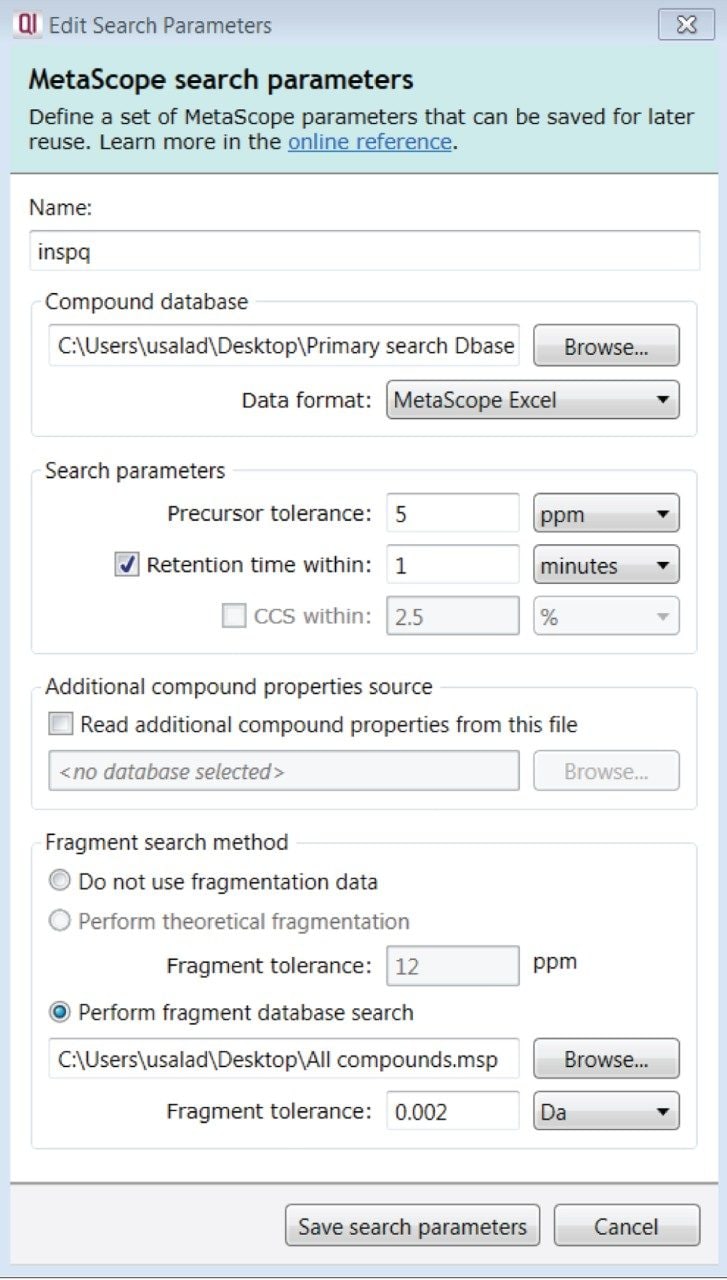Cancel the search parameters dialog

click(627, 1227)
